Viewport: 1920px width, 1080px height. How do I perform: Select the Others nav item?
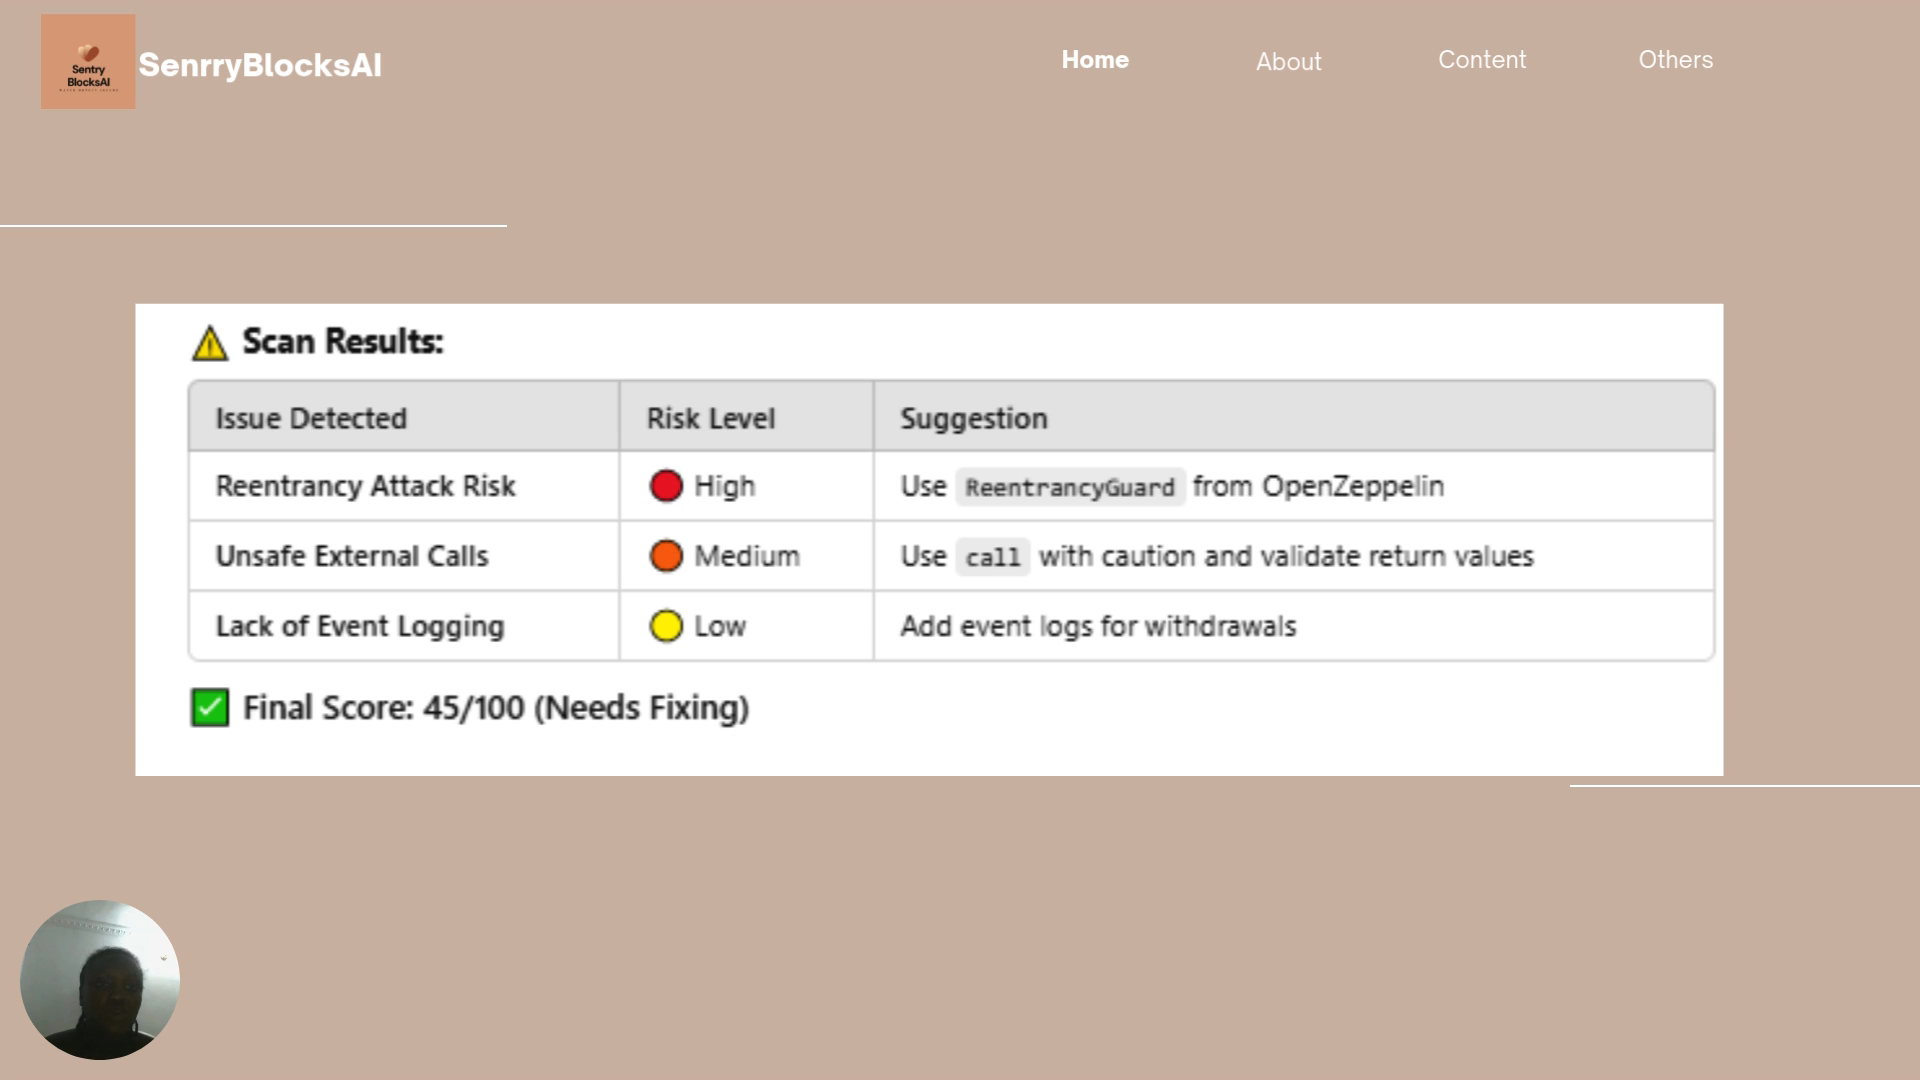(x=1675, y=60)
